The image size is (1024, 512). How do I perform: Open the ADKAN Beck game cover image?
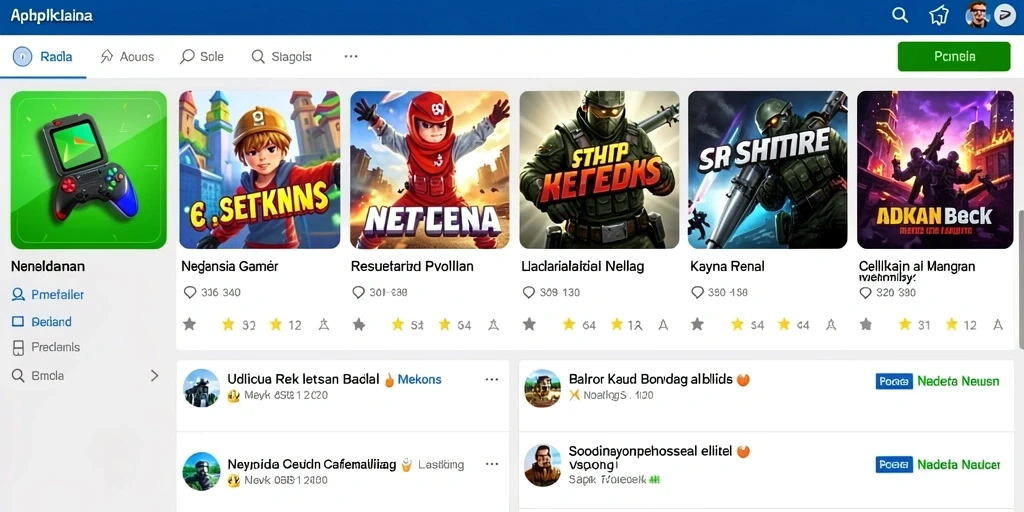[935, 170]
